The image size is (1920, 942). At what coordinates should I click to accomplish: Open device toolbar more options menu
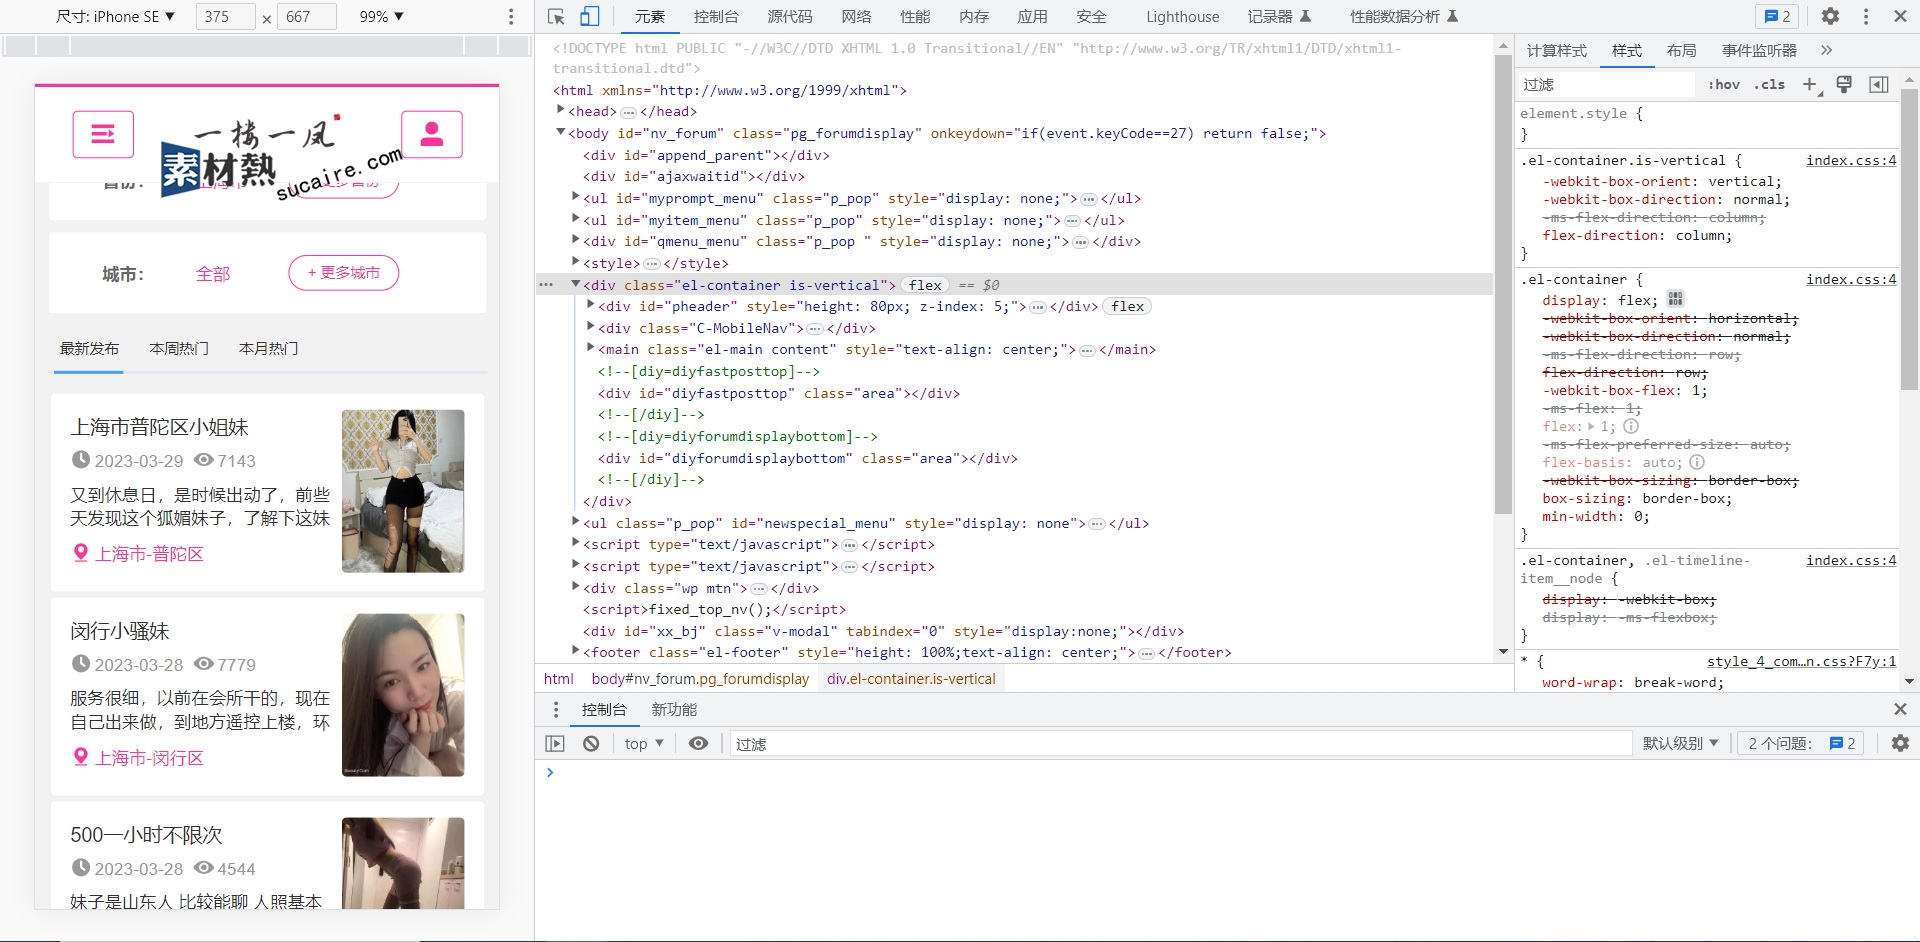tap(511, 16)
